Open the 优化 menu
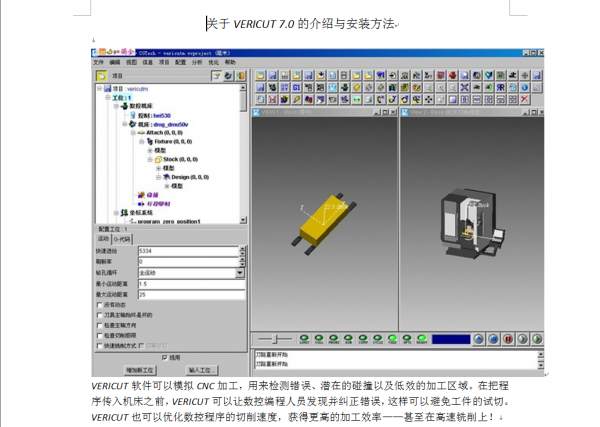The width and height of the screenshot is (600, 427). (213, 62)
